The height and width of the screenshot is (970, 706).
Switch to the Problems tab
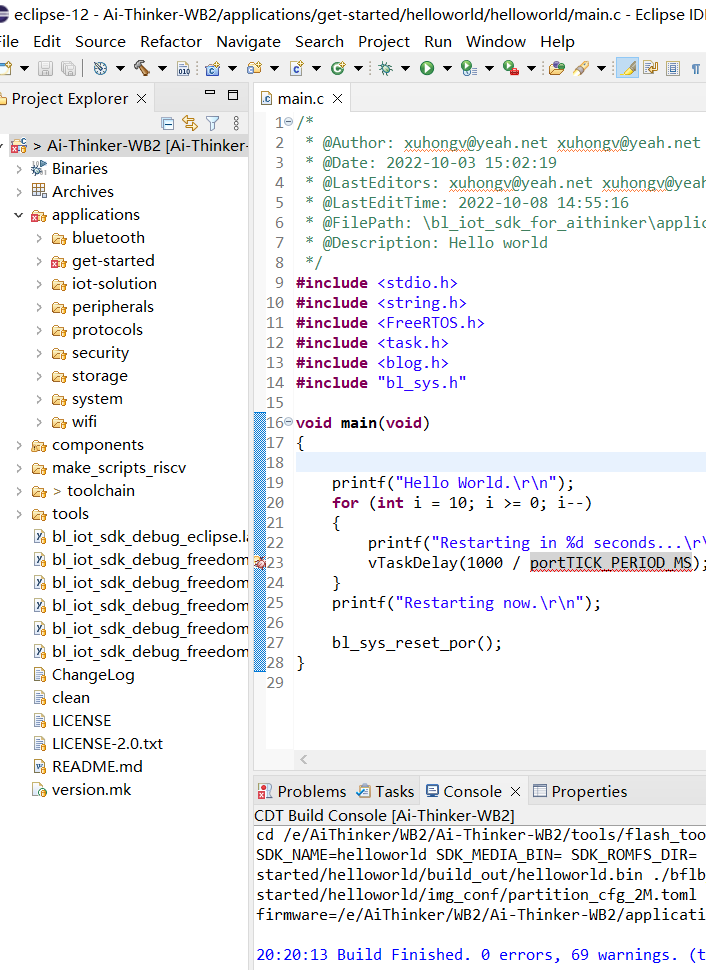tap(301, 791)
